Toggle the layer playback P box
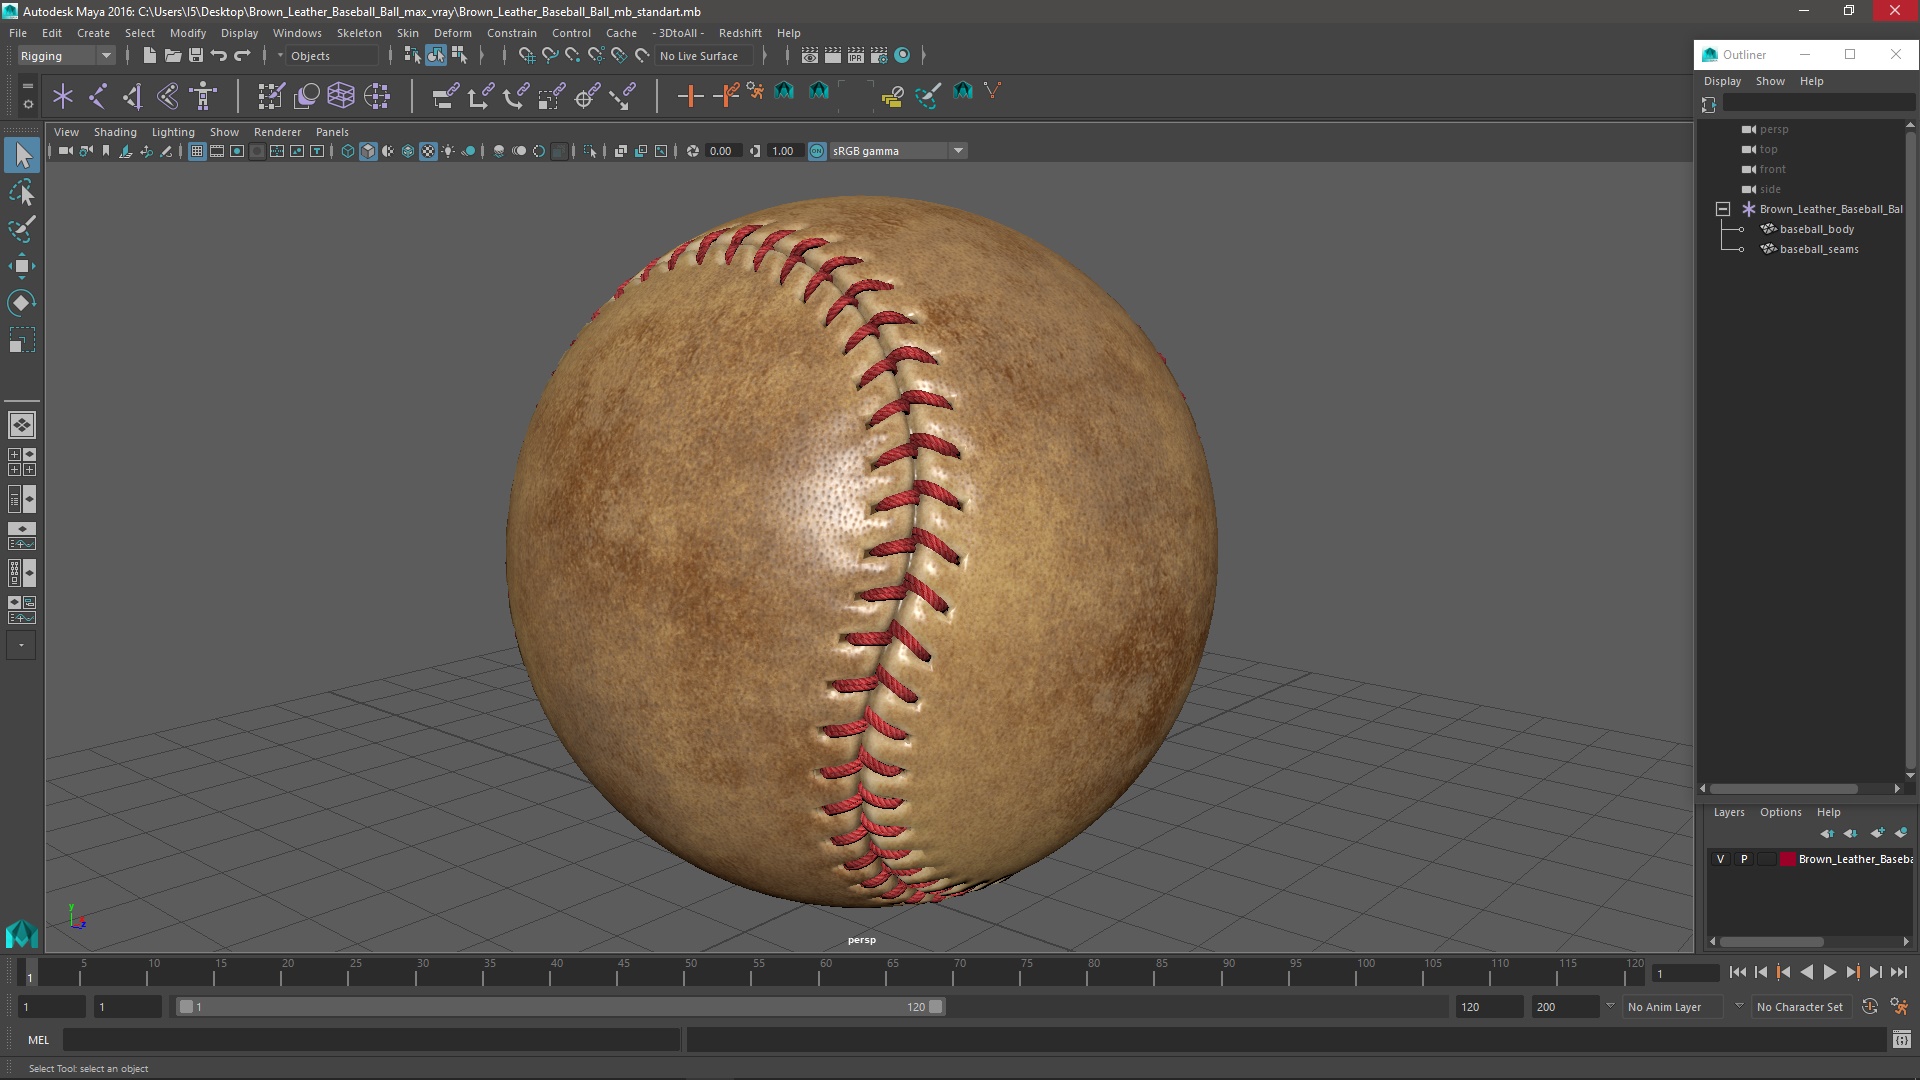This screenshot has width=1920, height=1080. (x=1744, y=859)
